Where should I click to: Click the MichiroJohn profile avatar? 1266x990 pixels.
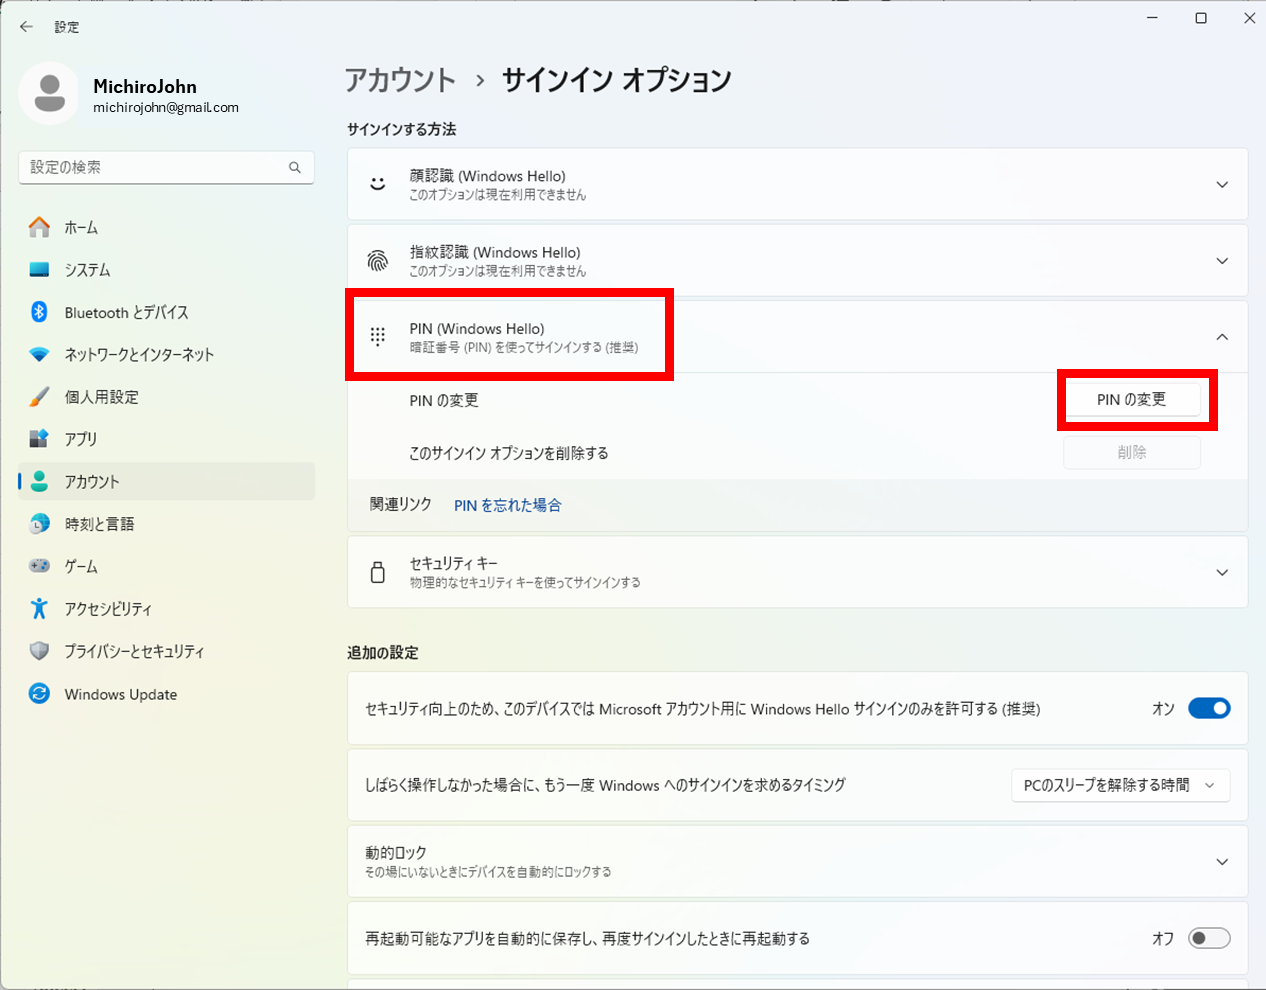49,94
